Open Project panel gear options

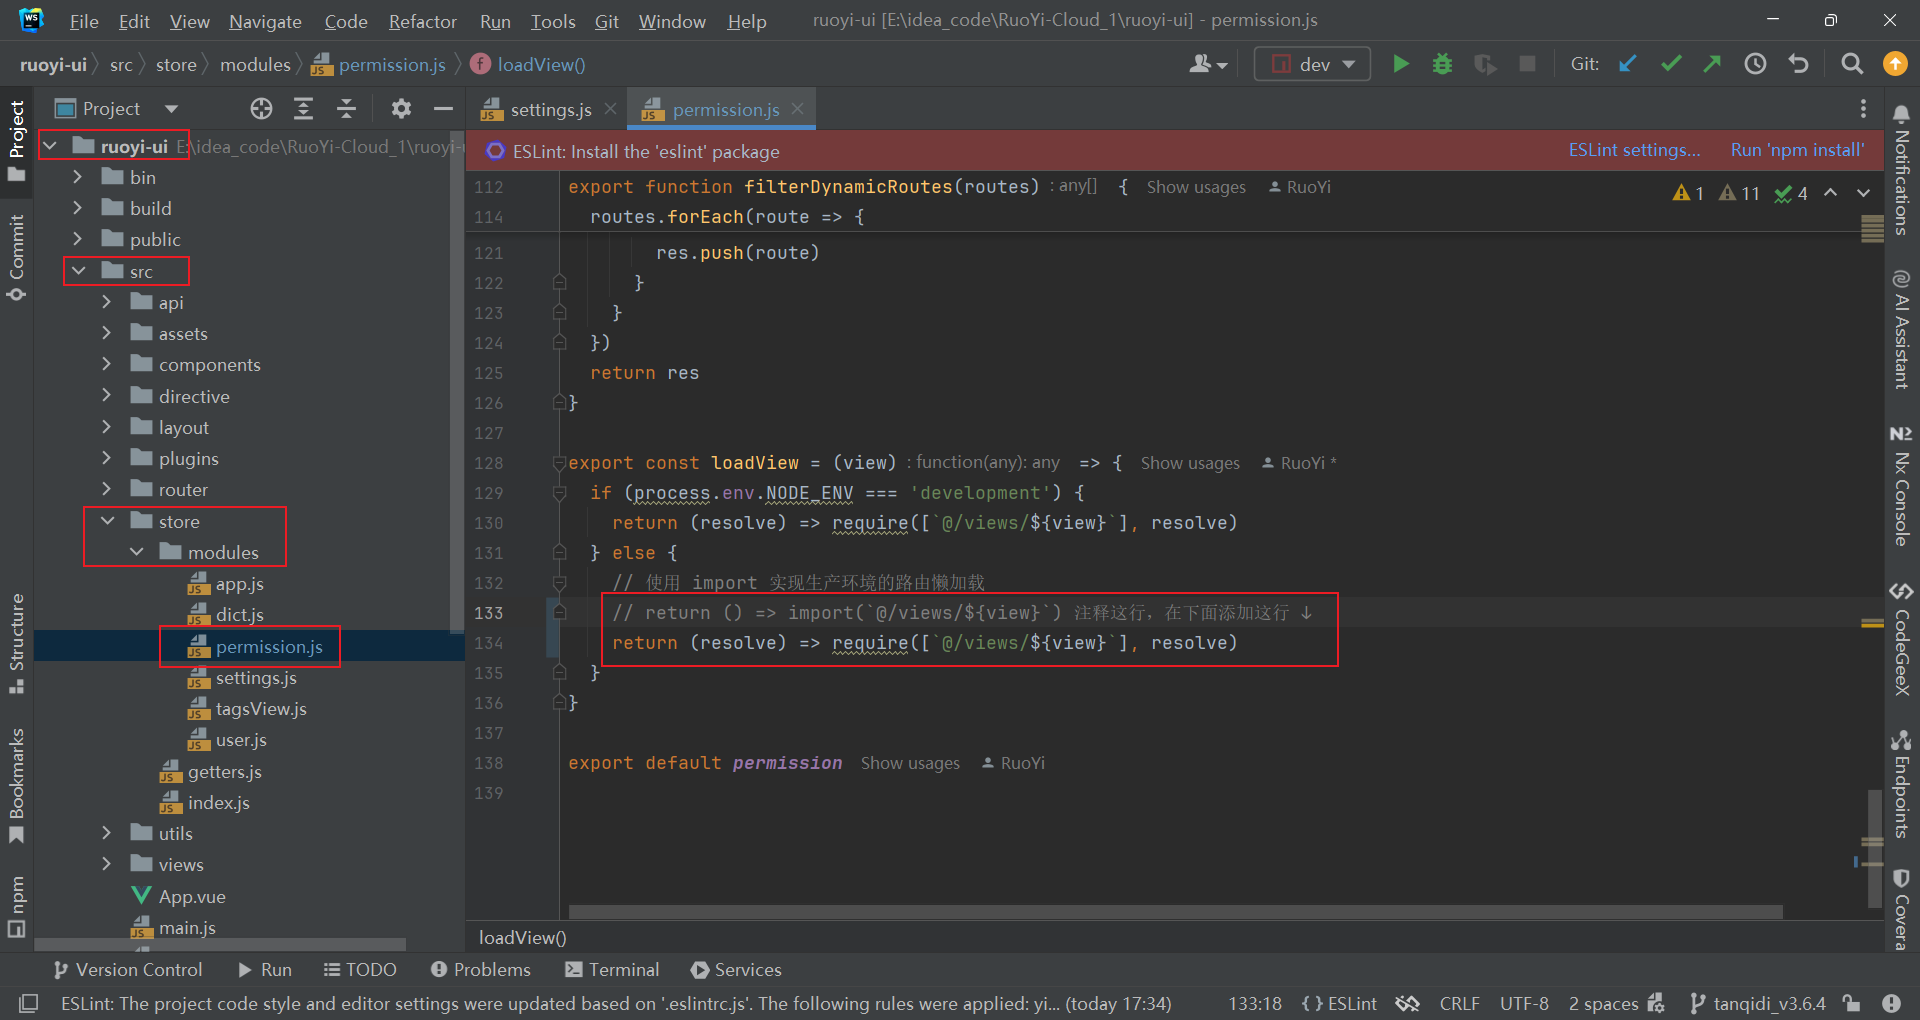click(x=401, y=108)
